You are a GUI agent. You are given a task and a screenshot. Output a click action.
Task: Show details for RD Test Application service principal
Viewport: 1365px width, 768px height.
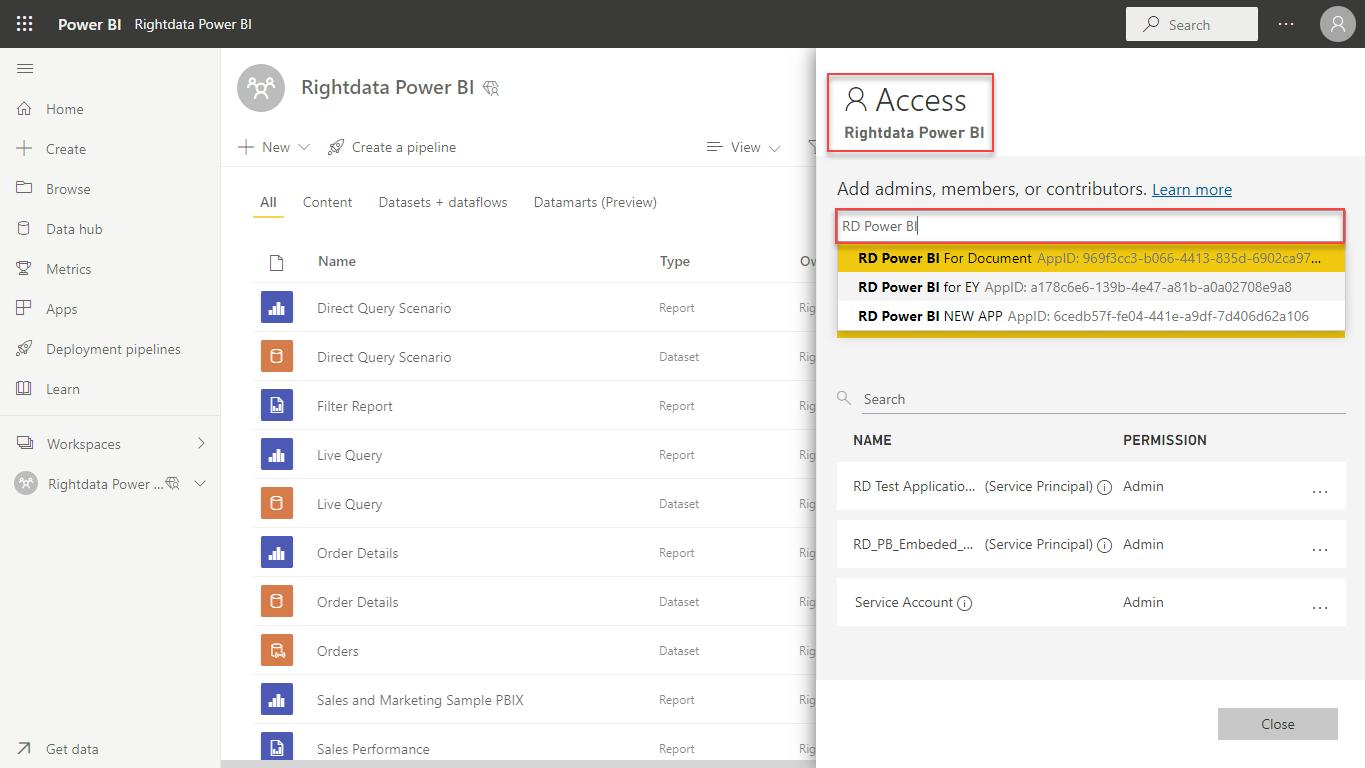[1104, 487]
